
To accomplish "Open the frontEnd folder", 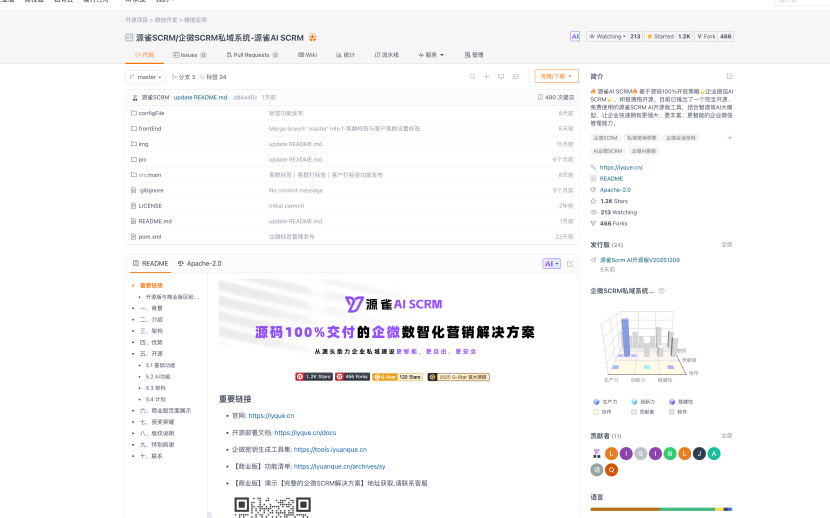I will click(x=150, y=129).
